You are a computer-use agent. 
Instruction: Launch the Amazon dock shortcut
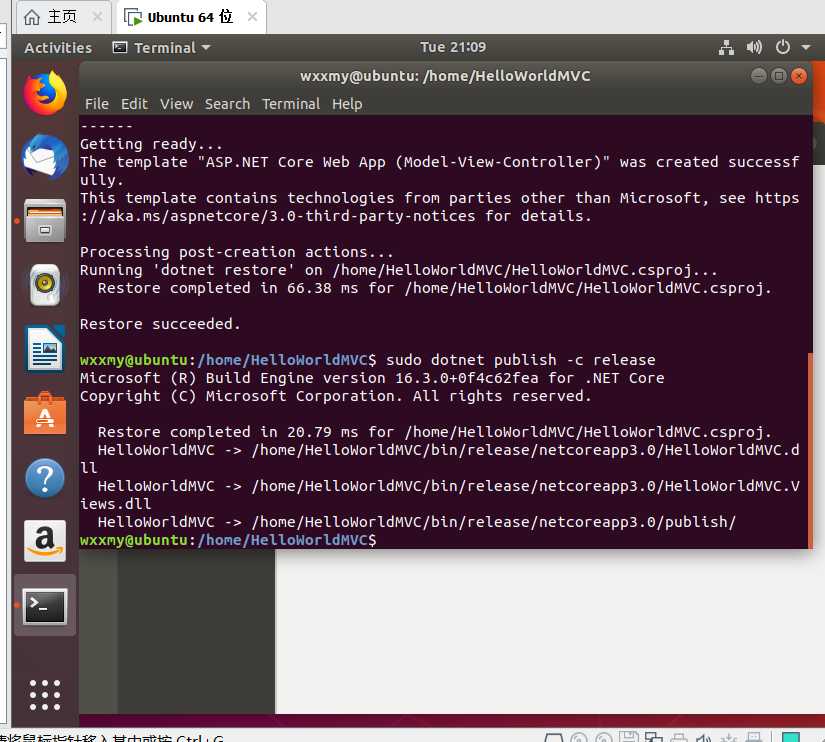[45, 541]
